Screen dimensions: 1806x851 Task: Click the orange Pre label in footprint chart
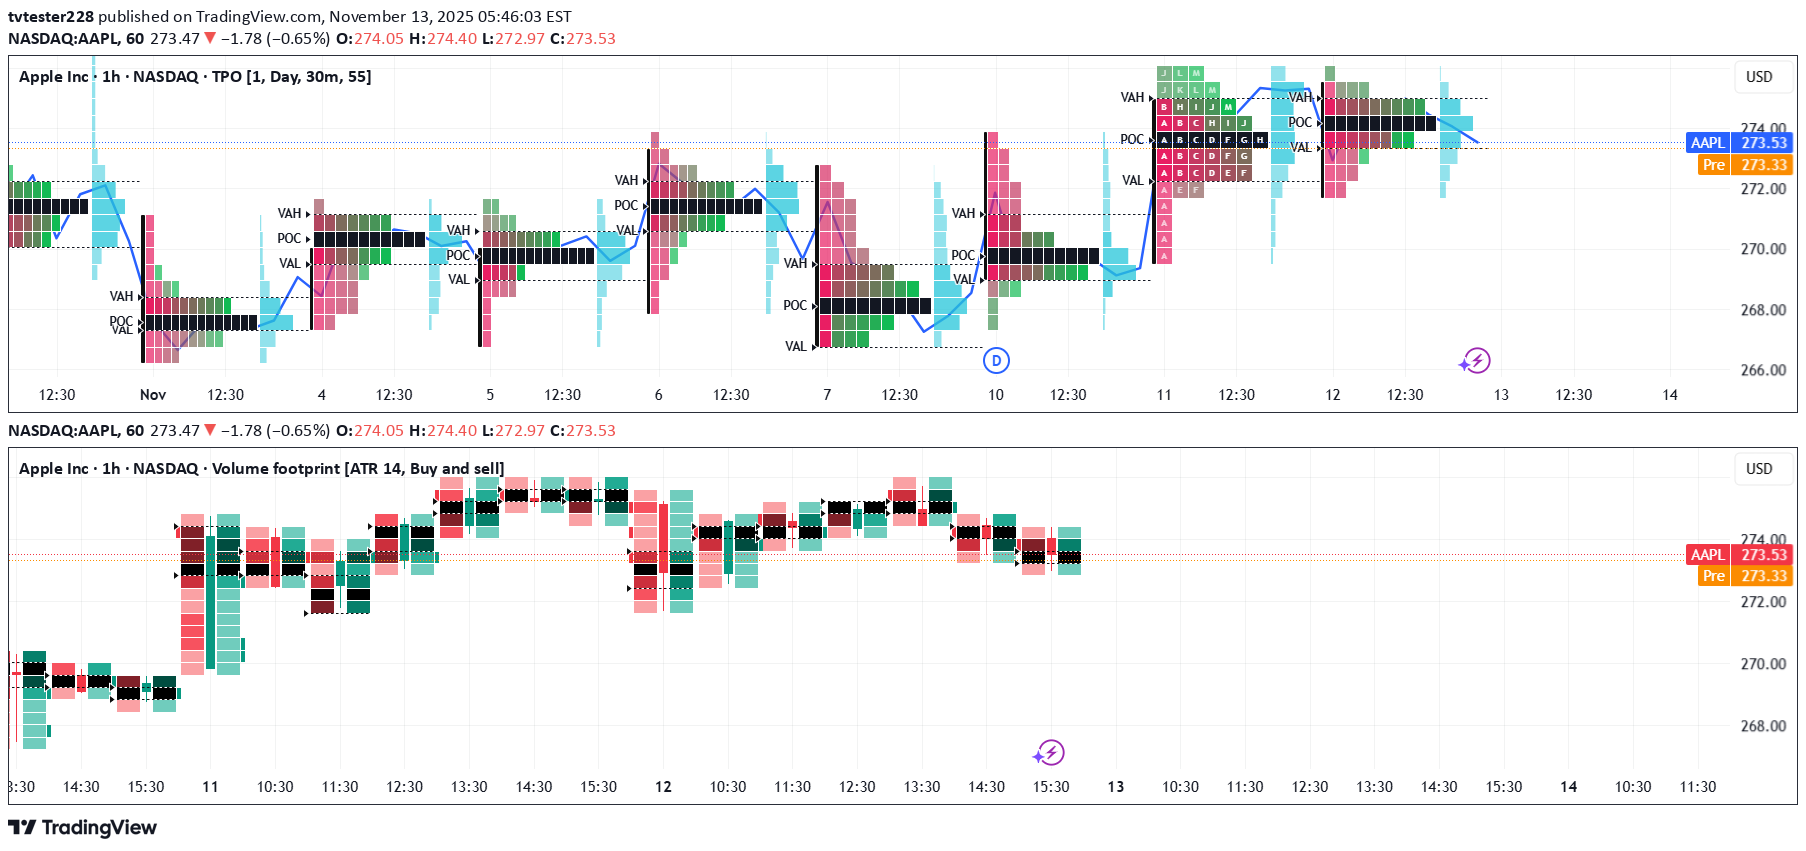pyautogui.click(x=1713, y=576)
